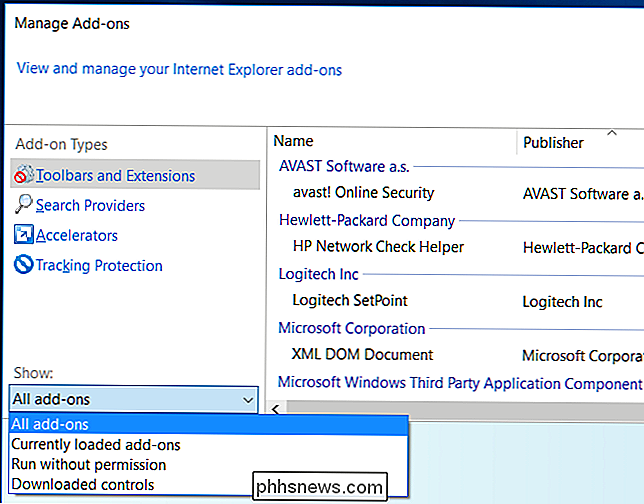
Task: Collapse the Show dropdown arrow
Action: pos(248,400)
